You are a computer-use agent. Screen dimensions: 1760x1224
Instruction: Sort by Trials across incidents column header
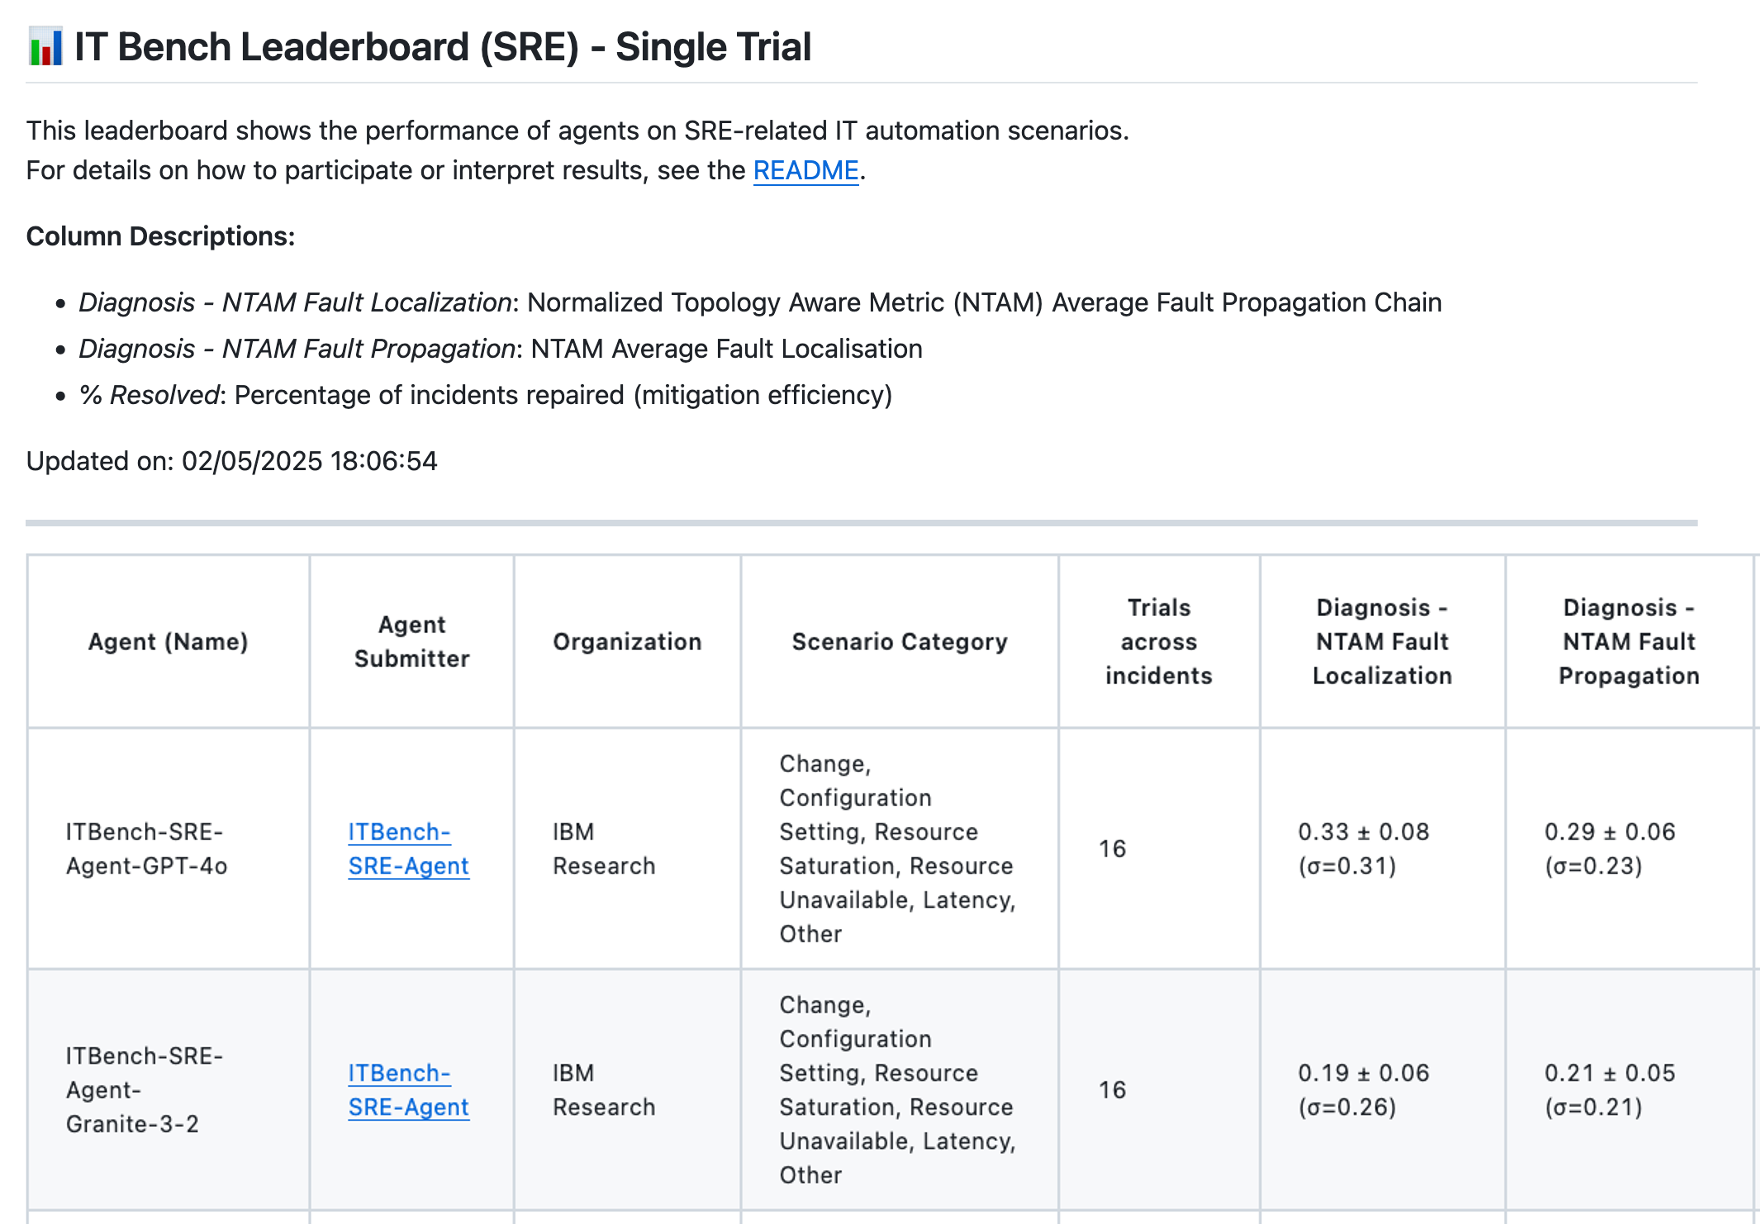pos(1157,641)
